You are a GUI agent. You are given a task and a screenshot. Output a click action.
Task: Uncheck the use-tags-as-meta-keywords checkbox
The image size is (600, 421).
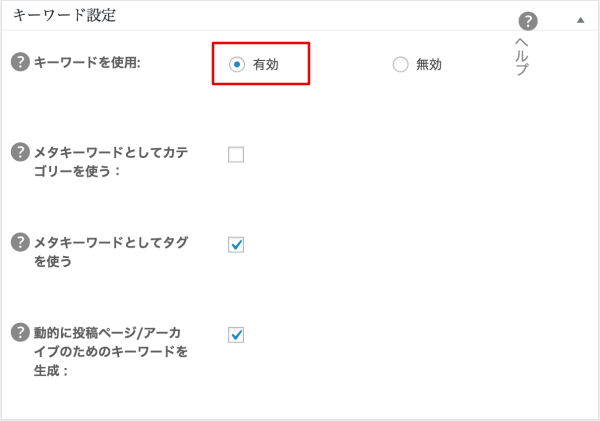coord(236,245)
